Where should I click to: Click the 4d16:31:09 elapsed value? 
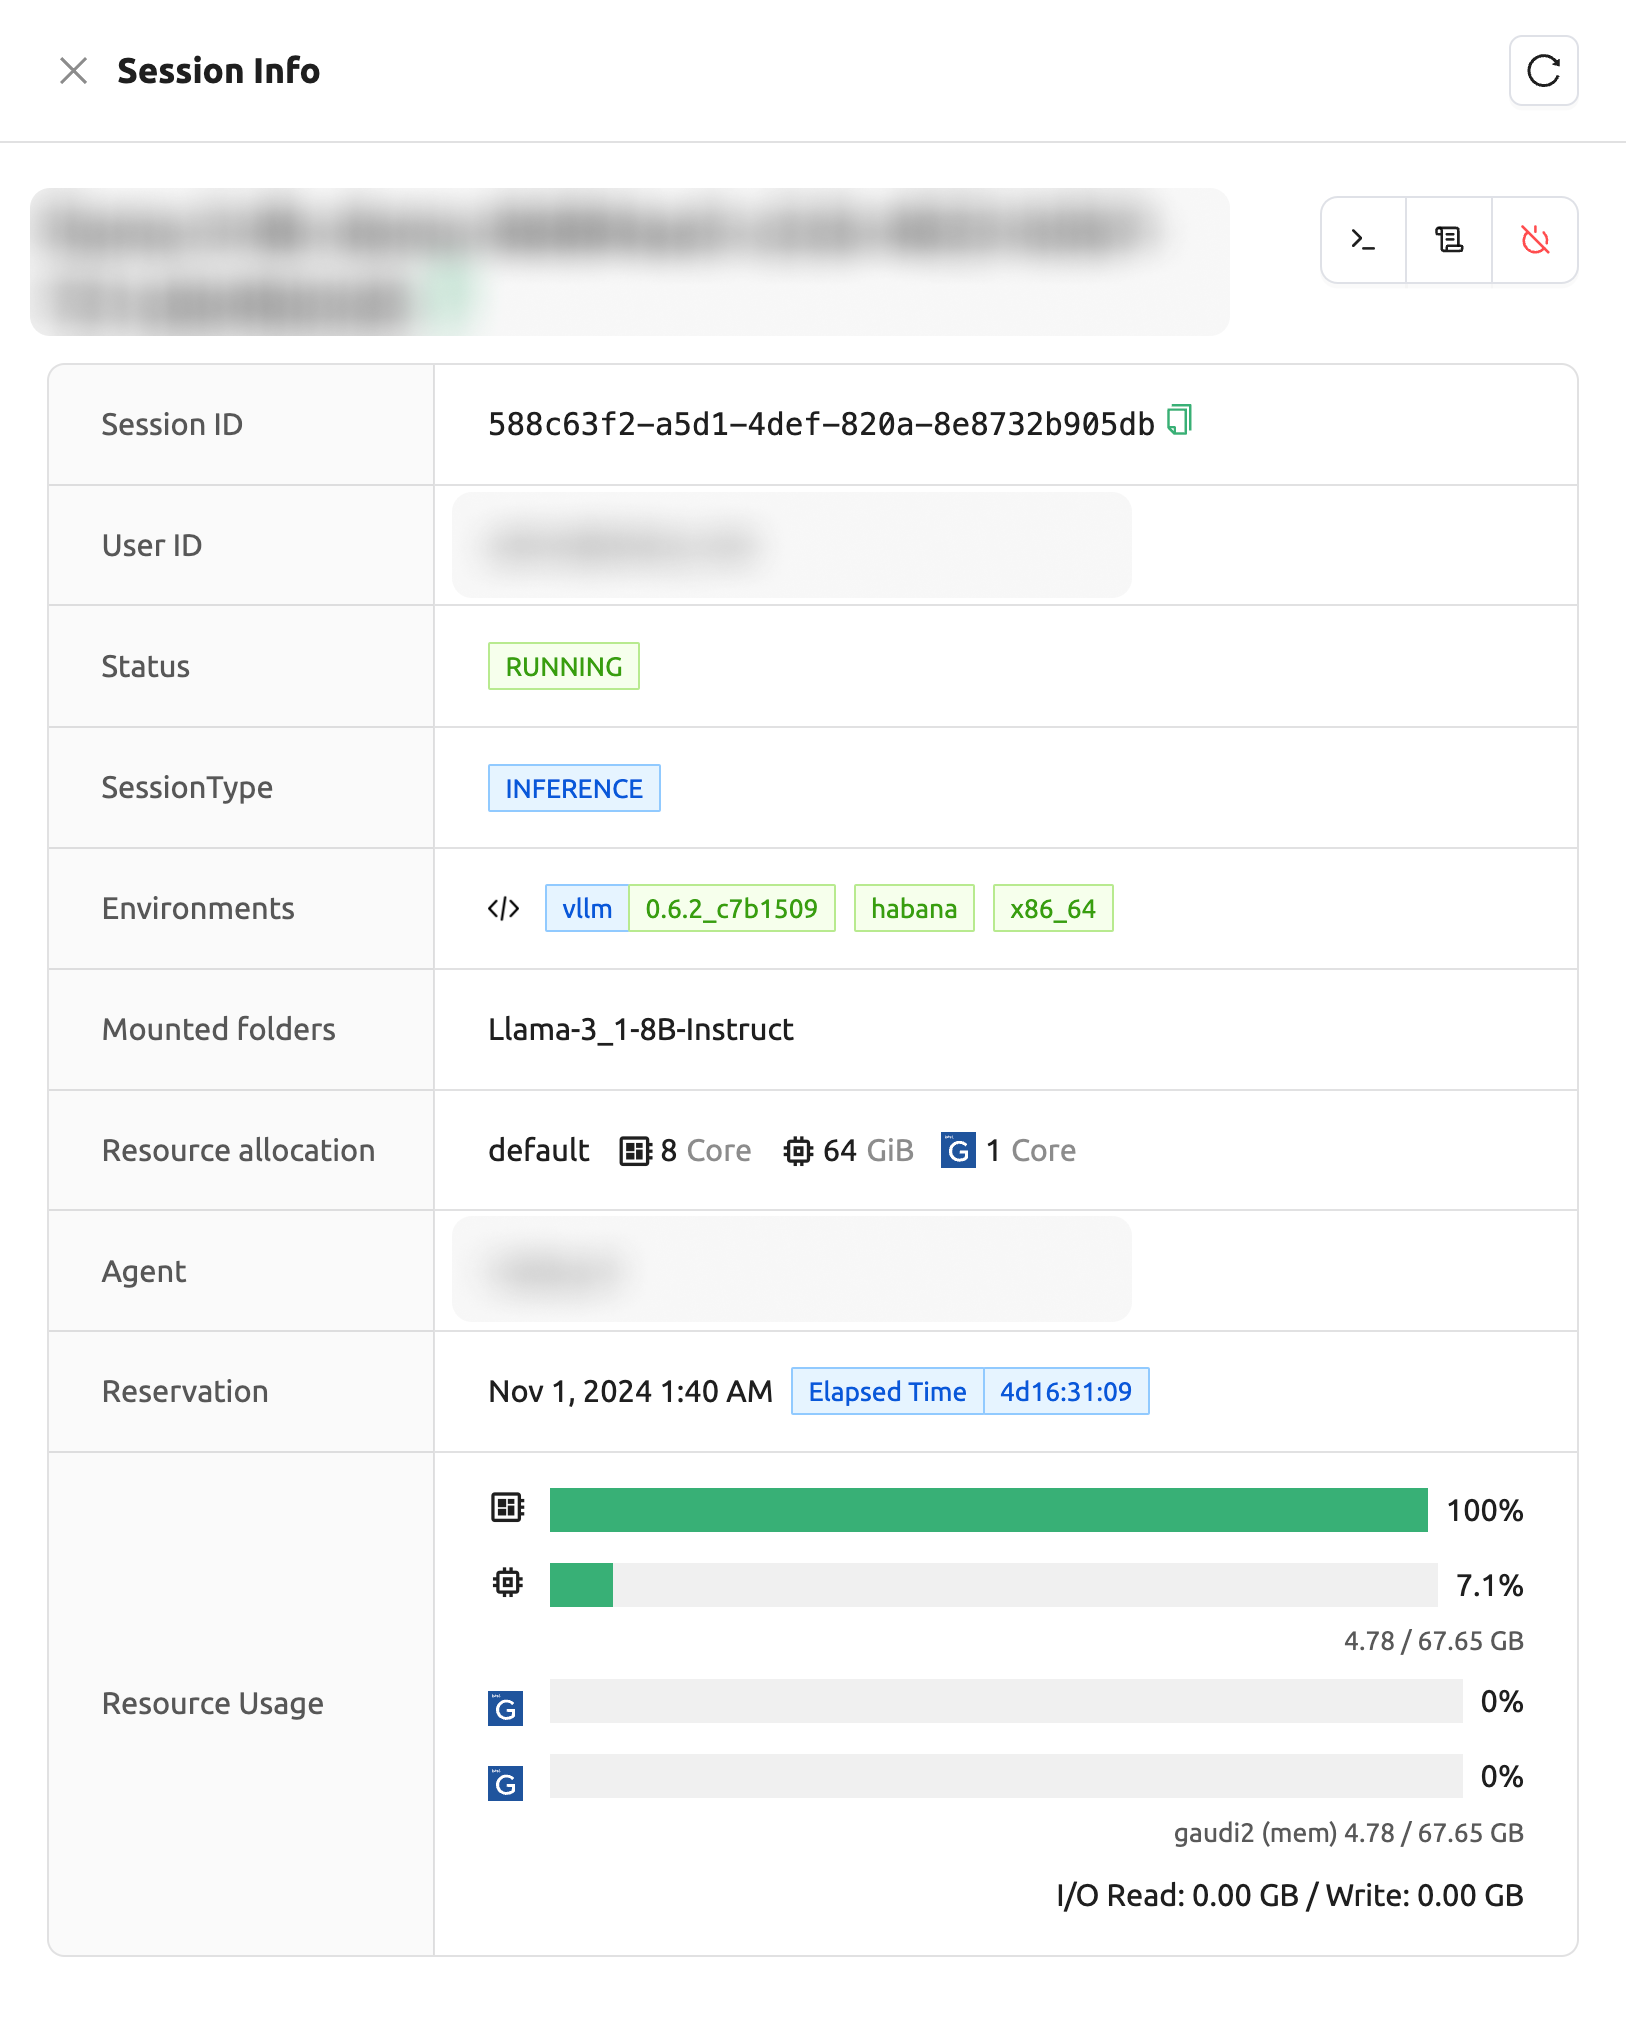pyautogui.click(x=1066, y=1391)
